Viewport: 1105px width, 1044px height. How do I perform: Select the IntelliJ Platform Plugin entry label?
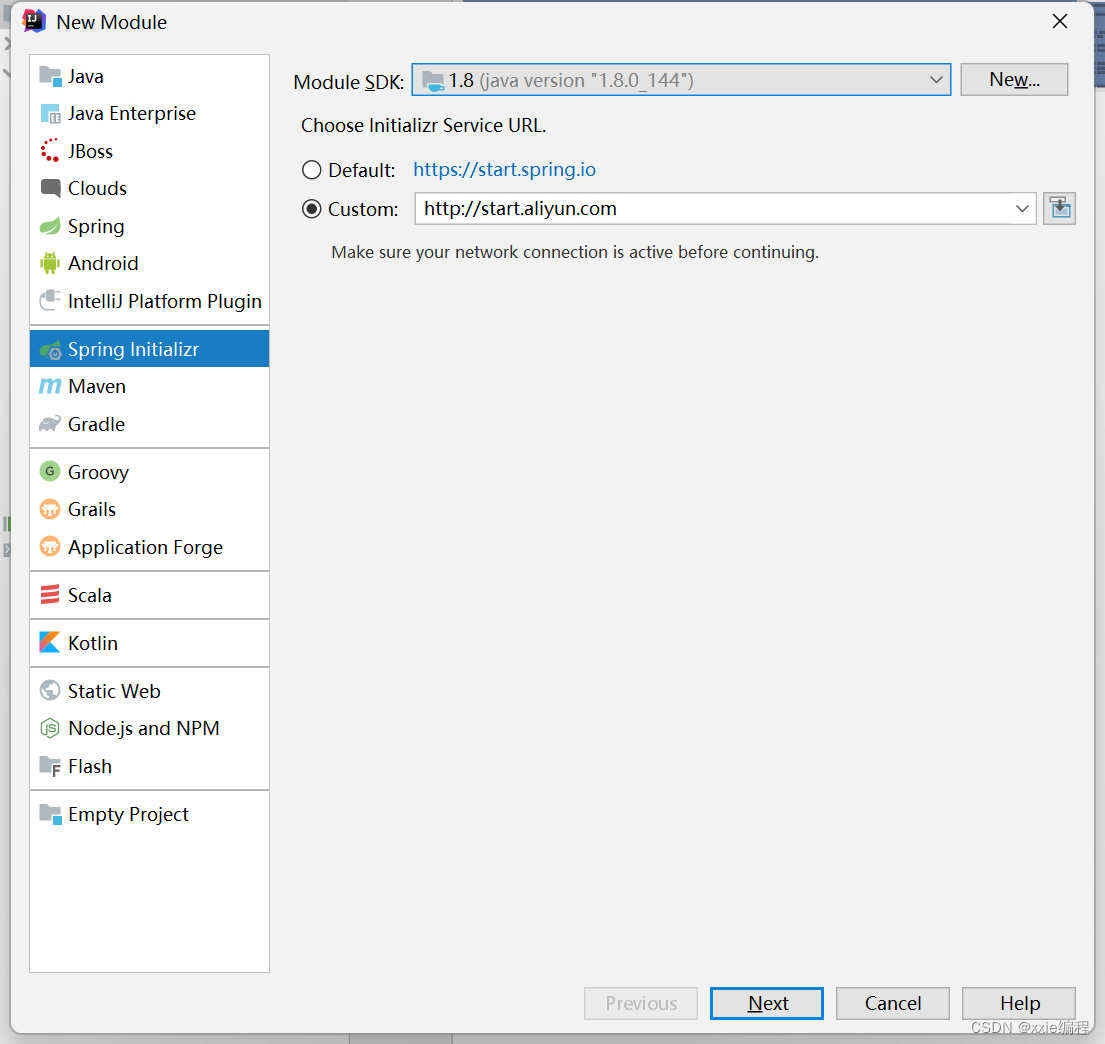pos(165,302)
